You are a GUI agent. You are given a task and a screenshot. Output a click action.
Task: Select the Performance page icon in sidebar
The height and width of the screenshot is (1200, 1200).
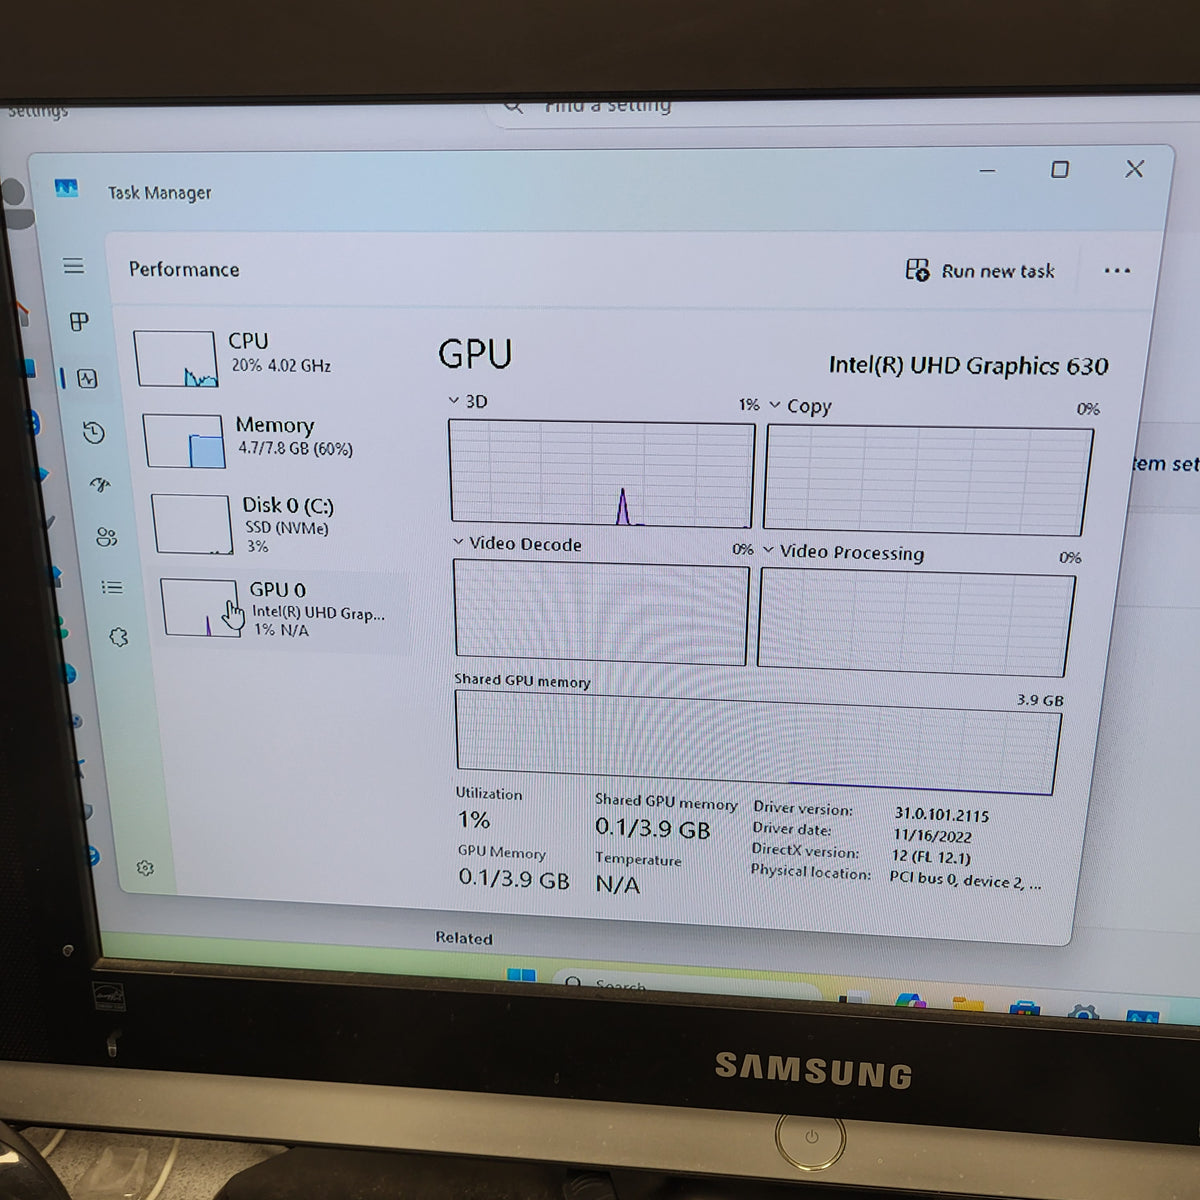tap(87, 378)
